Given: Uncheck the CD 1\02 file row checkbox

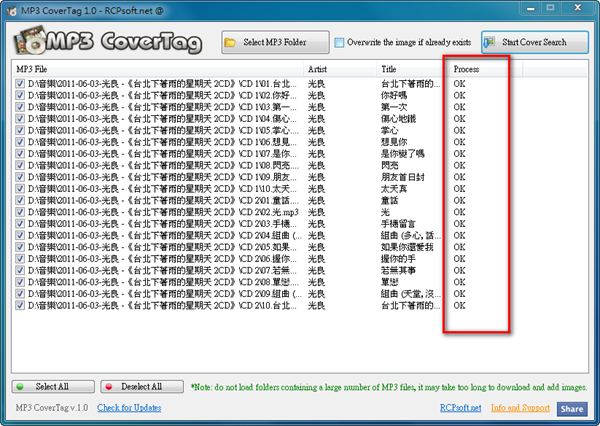Looking at the screenshot, I should (x=20, y=95).
